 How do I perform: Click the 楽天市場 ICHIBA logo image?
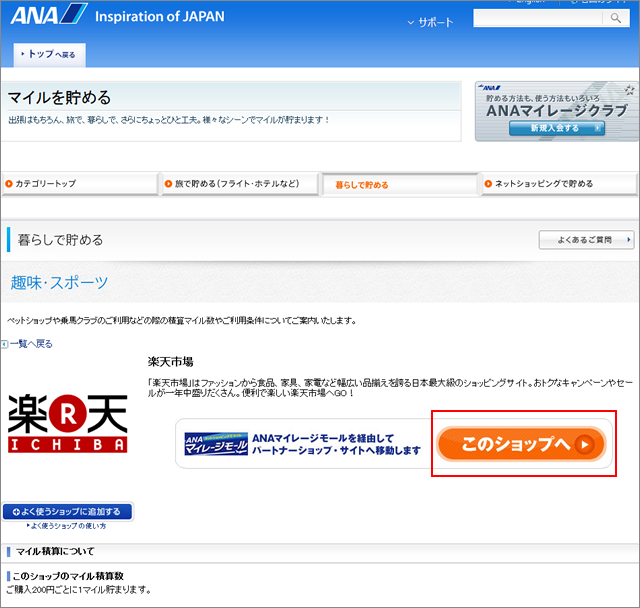(x=67, y=423)
